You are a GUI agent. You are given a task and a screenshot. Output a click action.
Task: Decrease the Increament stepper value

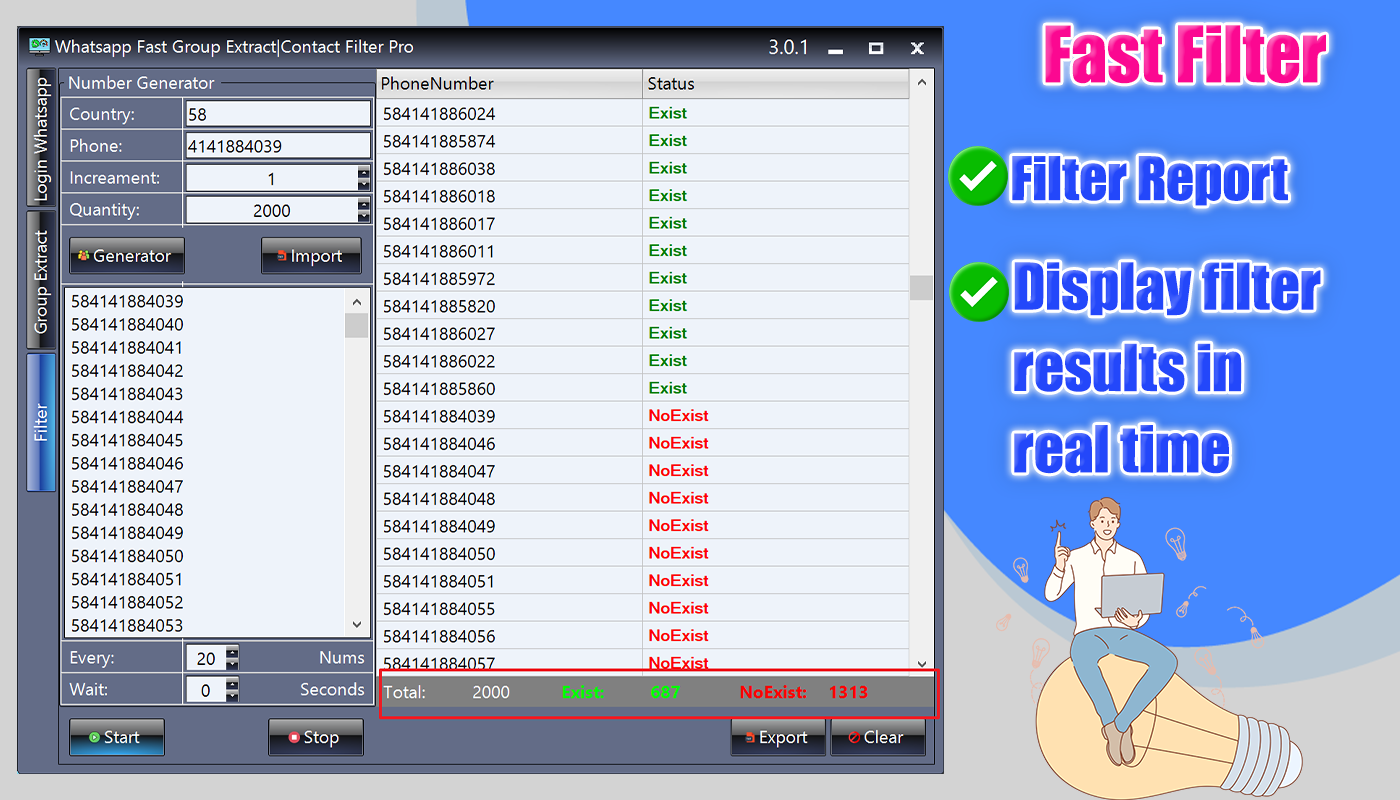364,184
